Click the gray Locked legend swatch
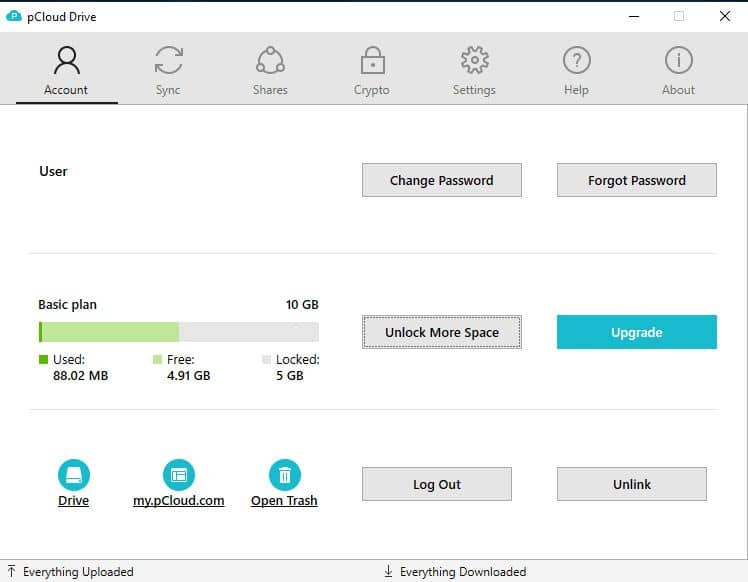This screenshot has height=582, width=748. point(267,359)
